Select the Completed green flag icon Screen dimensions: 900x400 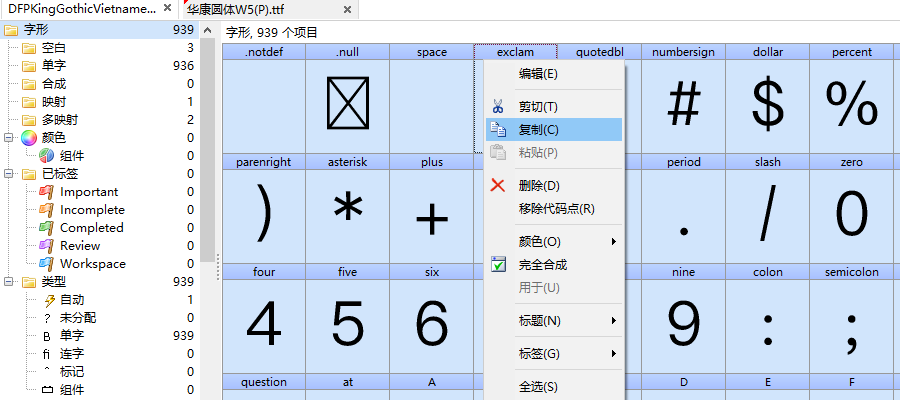pyautogui.click(x=46, y=228)
